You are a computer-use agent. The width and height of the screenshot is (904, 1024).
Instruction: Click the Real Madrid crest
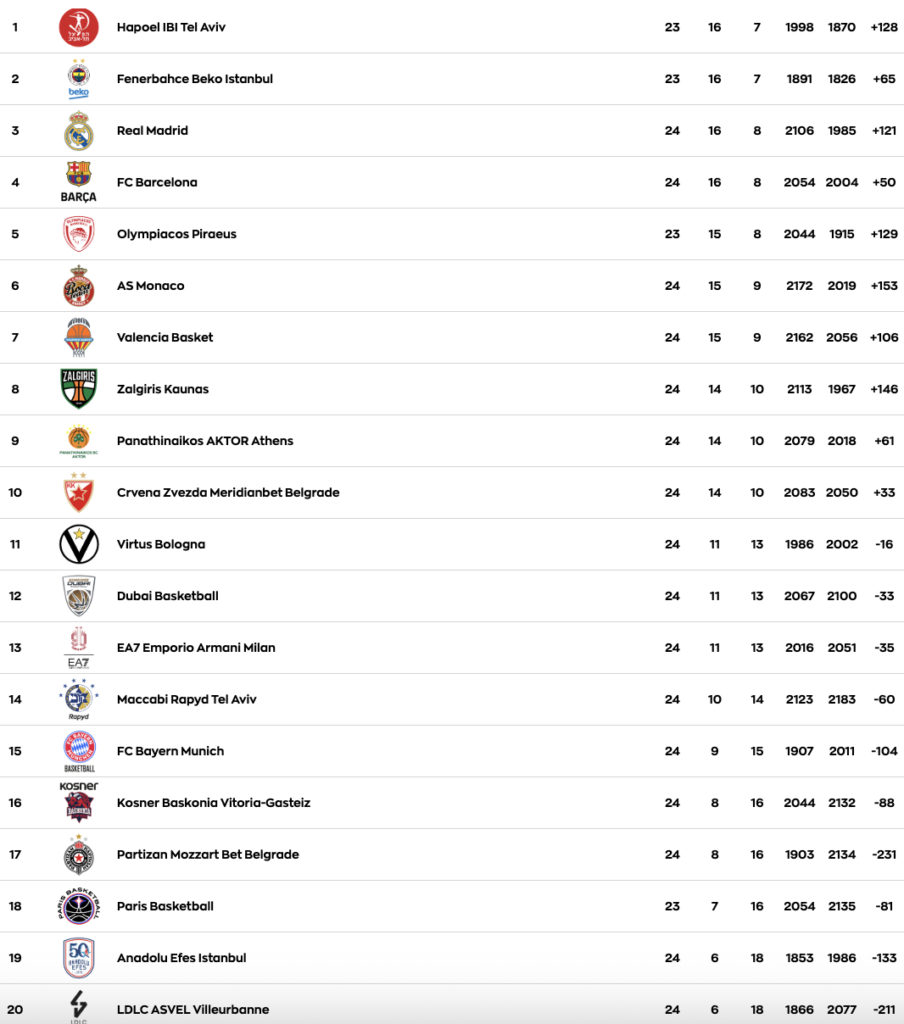tap(78, 131)
